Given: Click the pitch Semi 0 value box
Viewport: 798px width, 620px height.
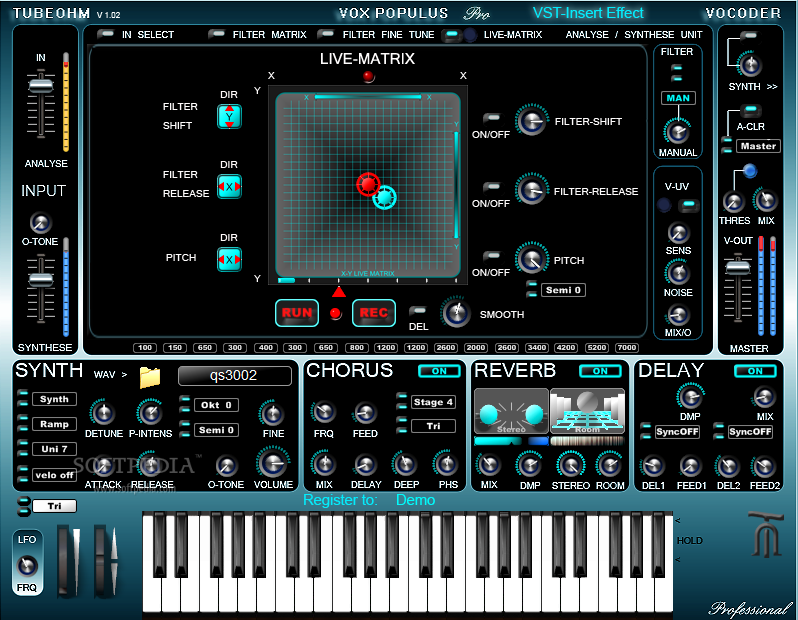Looking at the screenshot, I should click(563, 290).
